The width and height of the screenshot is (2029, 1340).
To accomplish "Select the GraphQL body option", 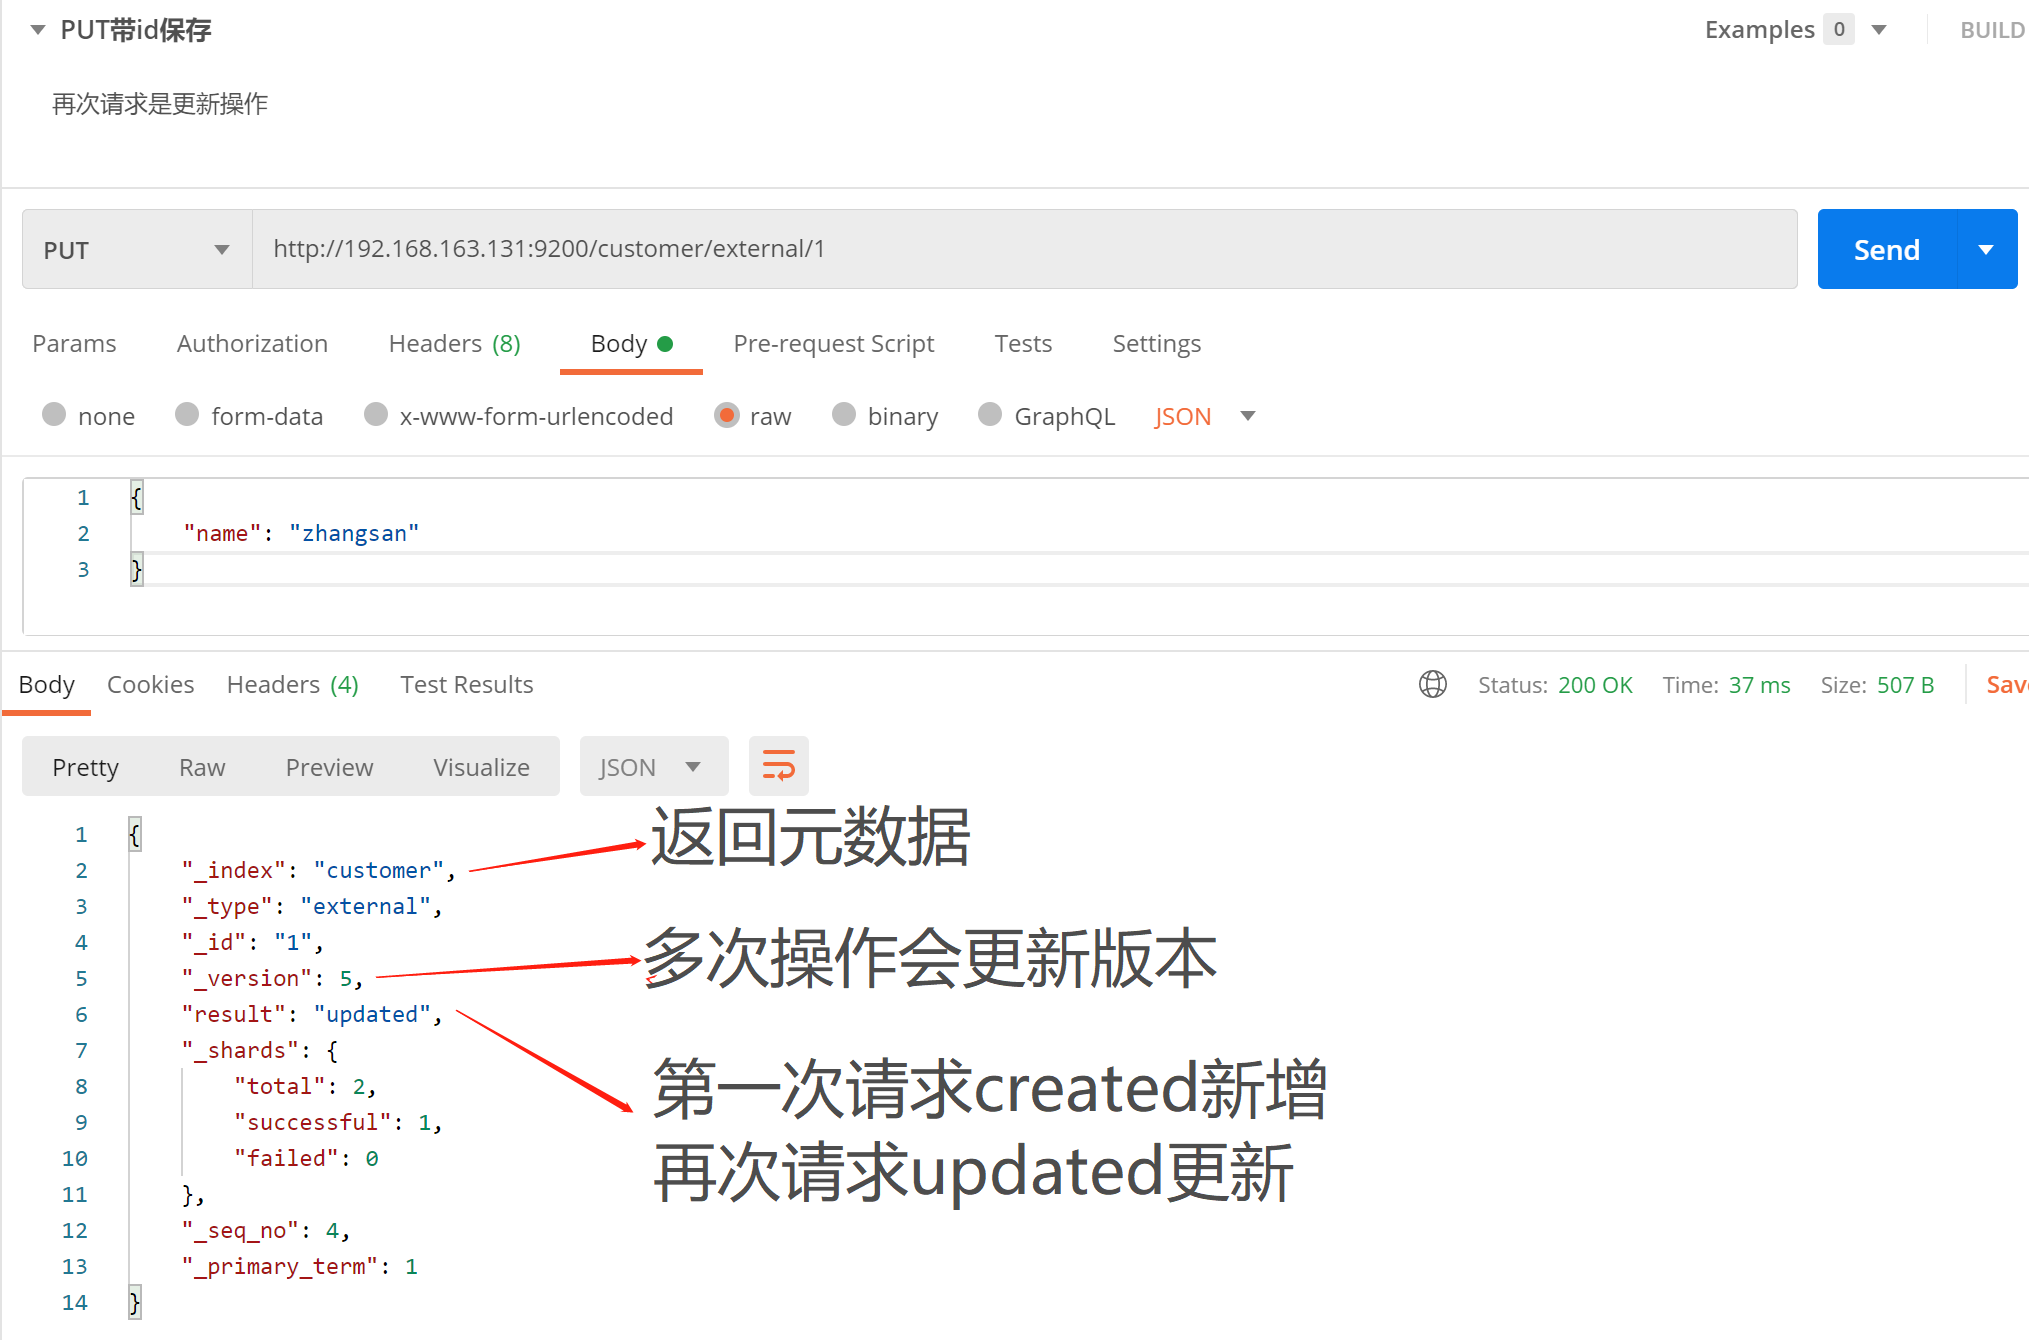I will point(990,415).
